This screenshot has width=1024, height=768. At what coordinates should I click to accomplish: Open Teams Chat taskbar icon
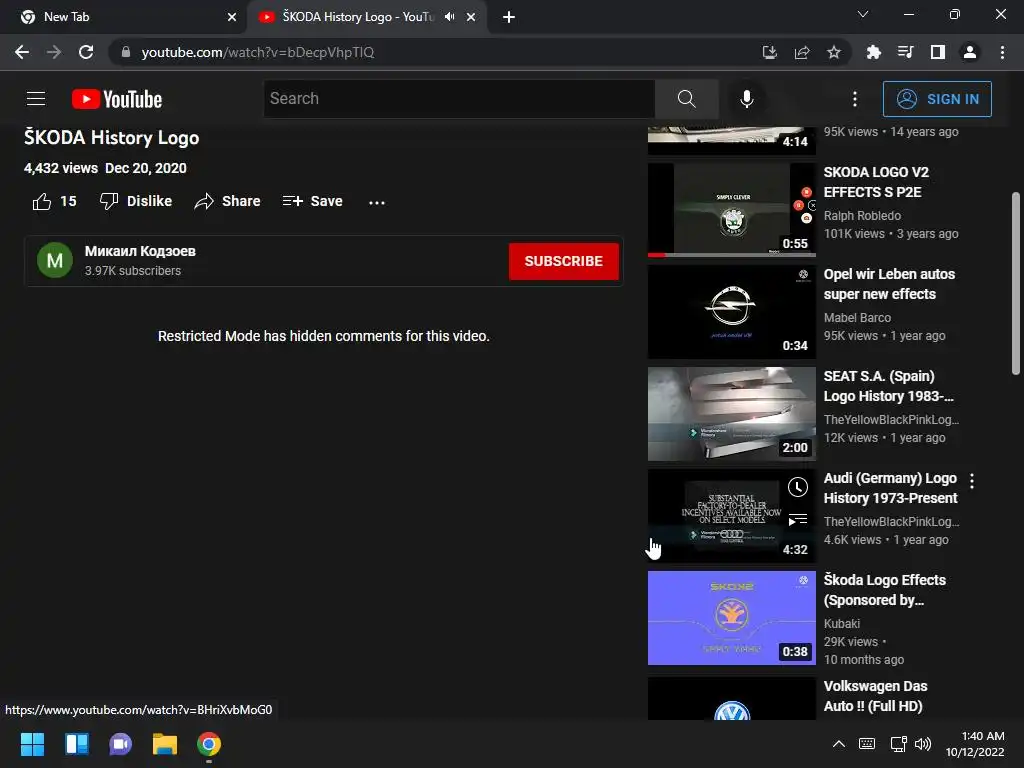coord(120,744)
